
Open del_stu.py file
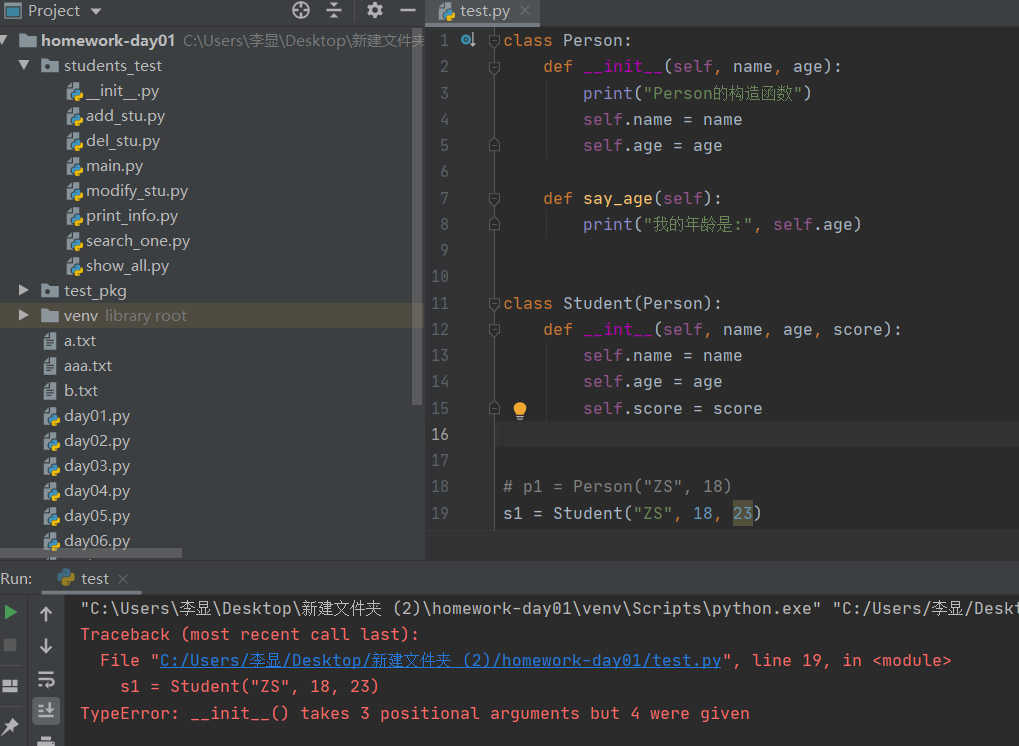click(x=114, y=141)
